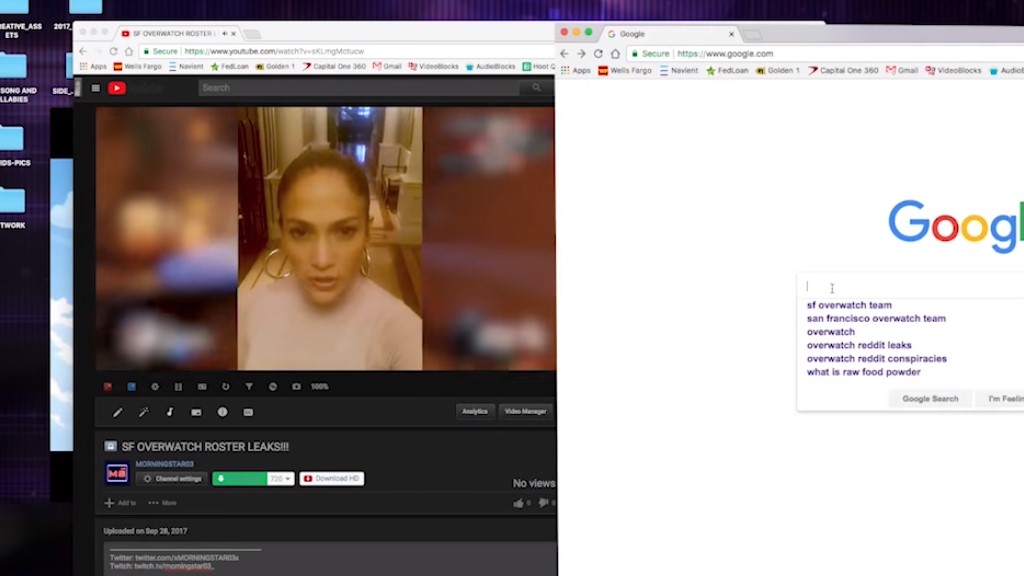Image resolution: width=1024 pixels, height=576 pixels.
Task: Click the Google search input box
Action: click(x=912, y=287)
